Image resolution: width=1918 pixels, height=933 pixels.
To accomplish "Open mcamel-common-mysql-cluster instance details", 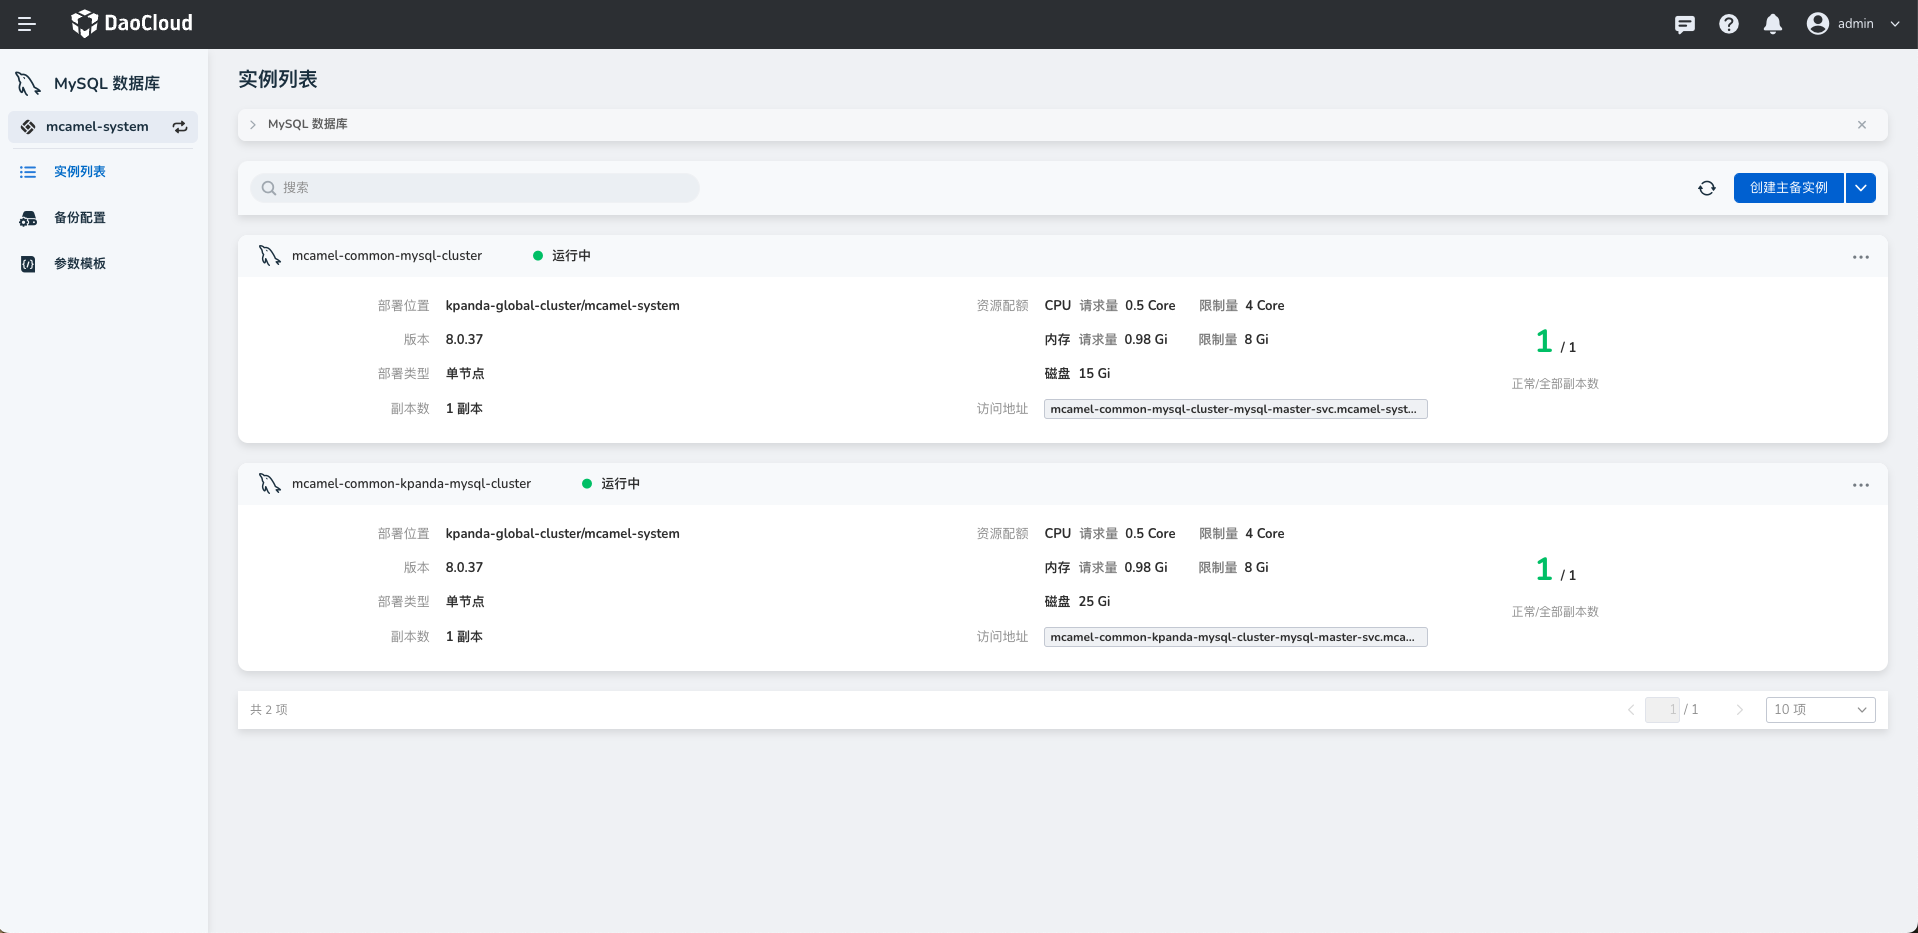I will pyautogui.click(x=386, y=256).
